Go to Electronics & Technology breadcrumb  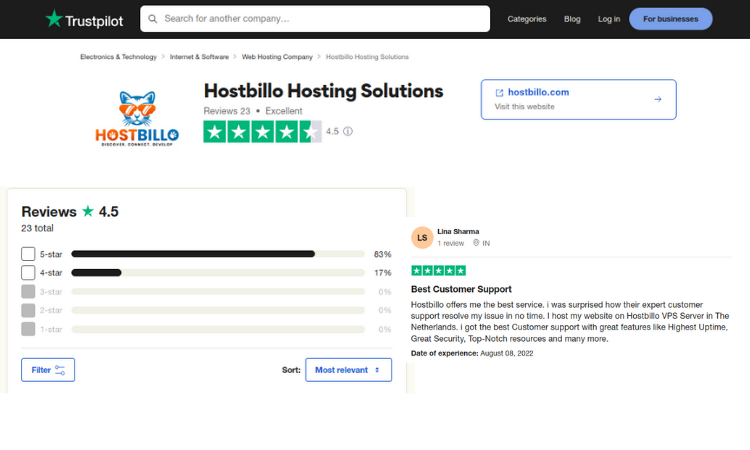[118, 57]
